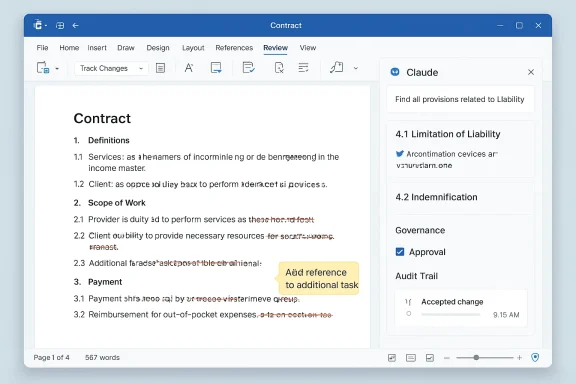Minimize the Contract window

500,25
